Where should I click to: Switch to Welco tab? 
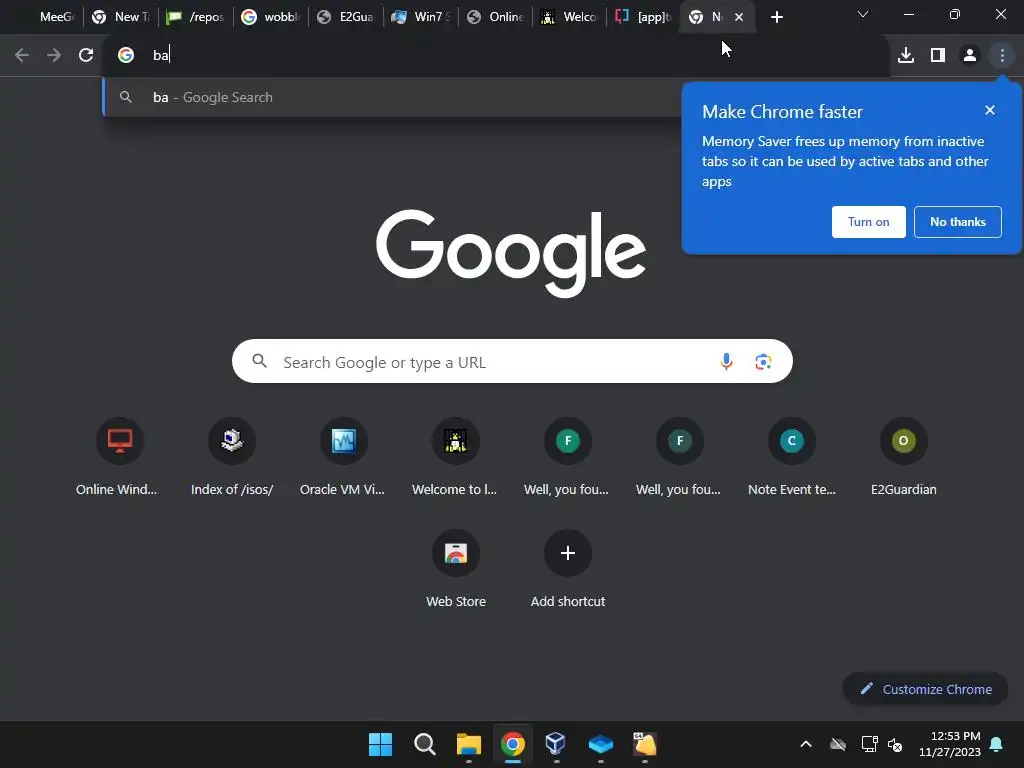click(x=571, y=17)
